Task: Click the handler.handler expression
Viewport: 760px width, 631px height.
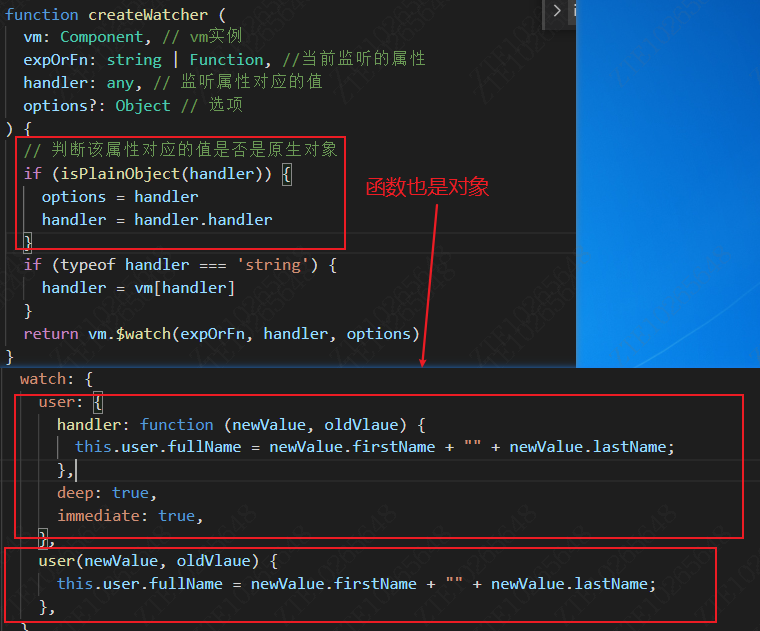Action: (x=203, y=220)
